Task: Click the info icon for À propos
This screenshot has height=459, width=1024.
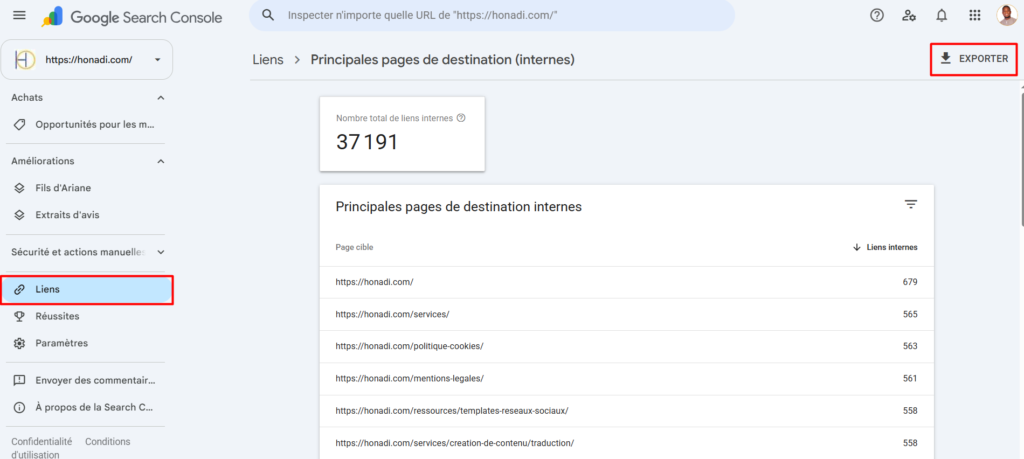Action: tap(20, 407)
